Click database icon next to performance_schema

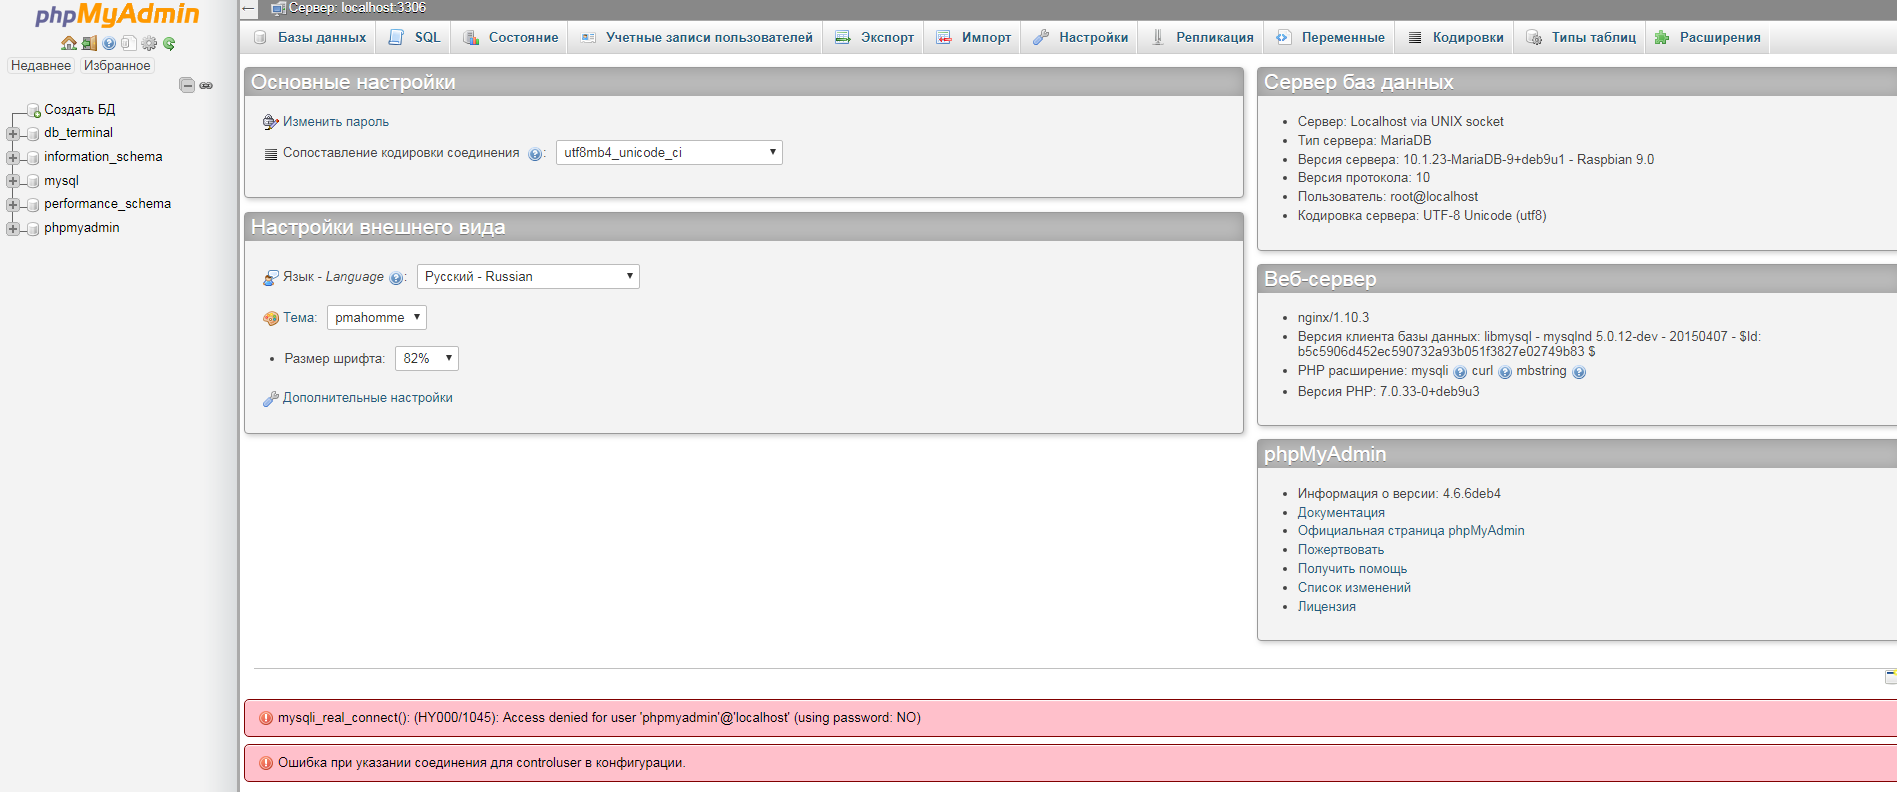(33, 204)
